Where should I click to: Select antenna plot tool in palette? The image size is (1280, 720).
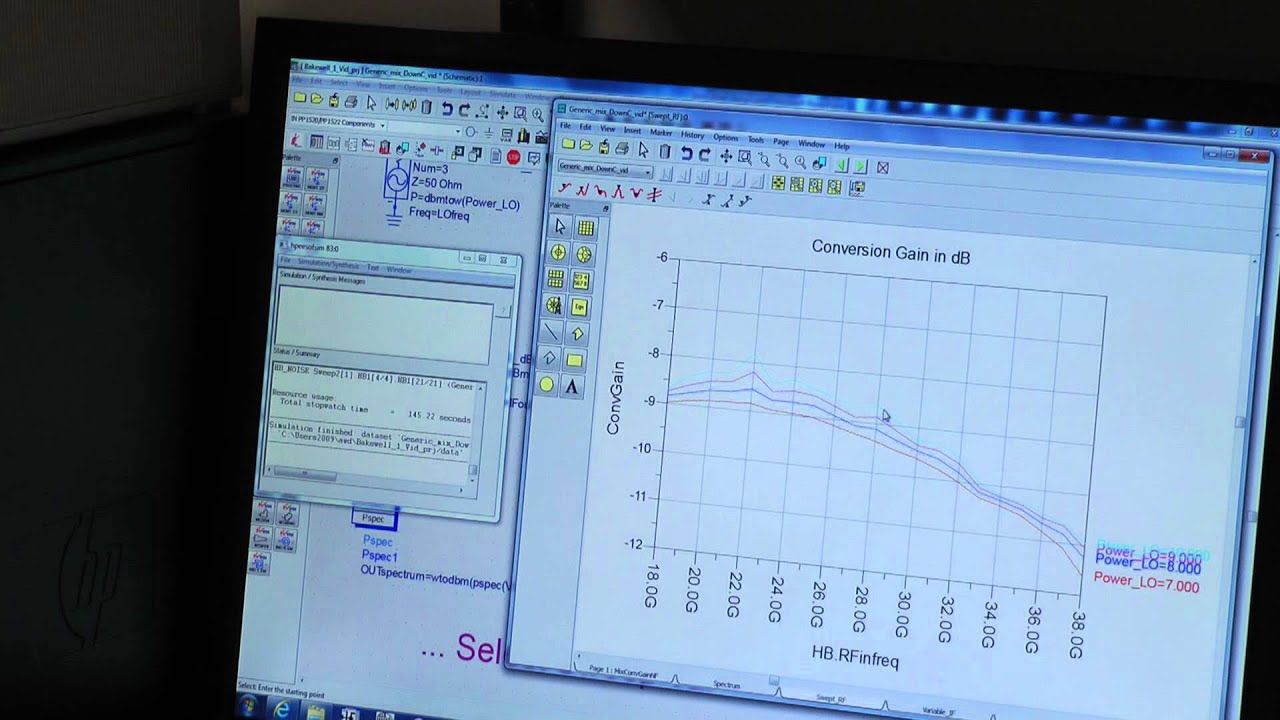(x=554, y=305)
